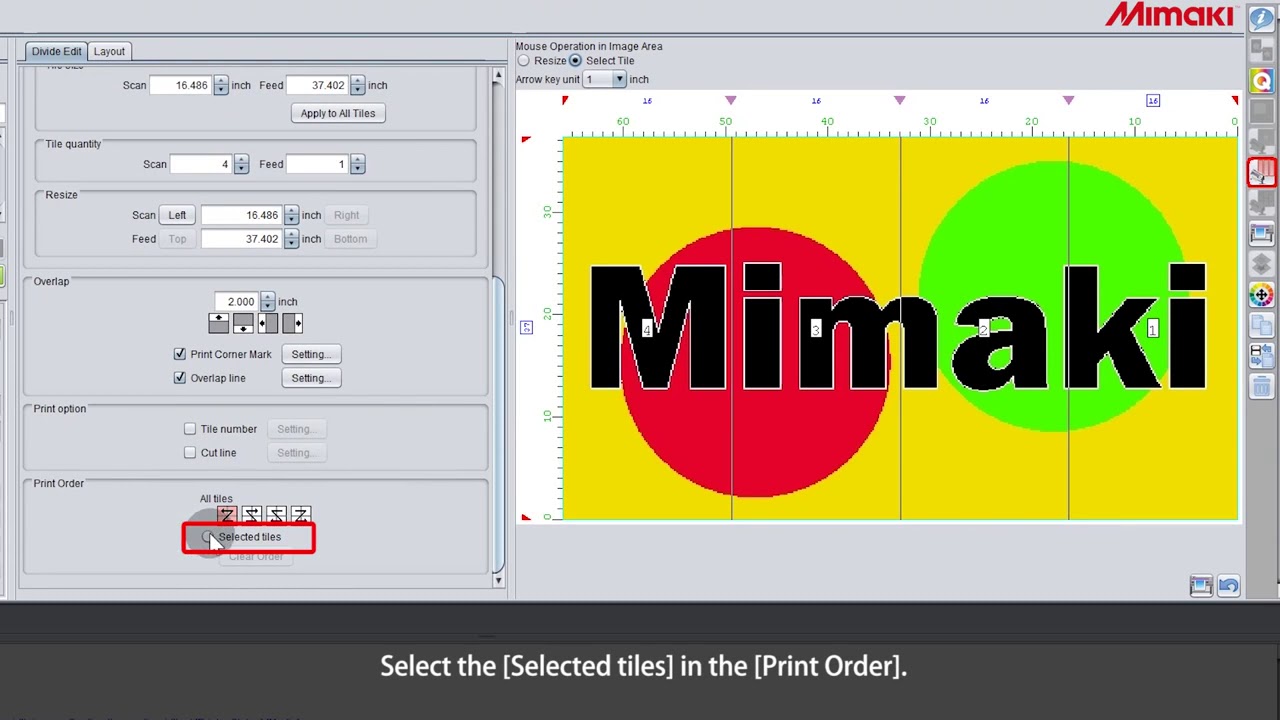Open the job information icon in right toolbar
The image size is (1280, 720).
(x=1261, y=18)
